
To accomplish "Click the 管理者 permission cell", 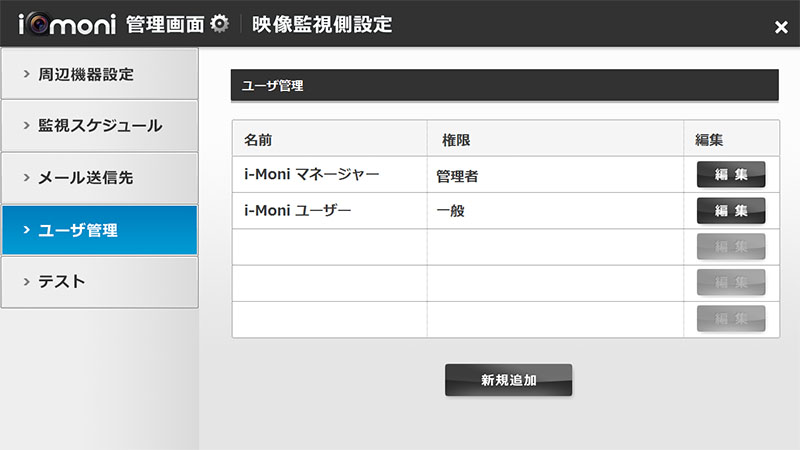I will click(457, 176).
